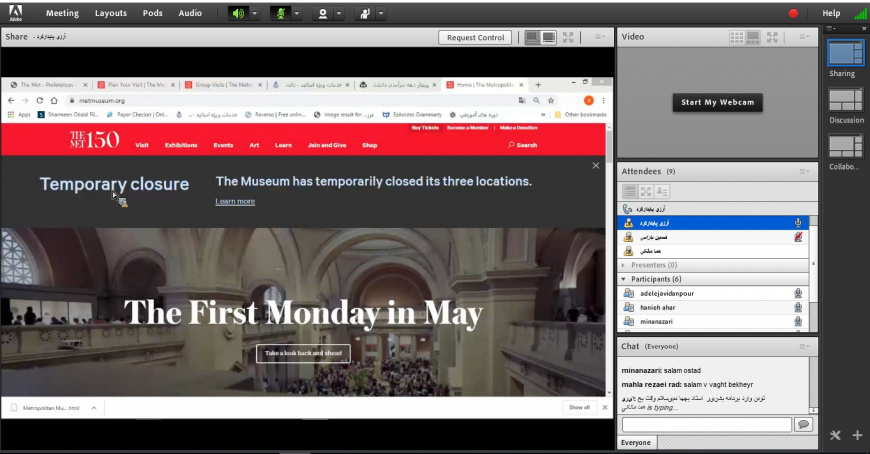The height and width of the screenshot is (454, 870).
Task: Click the Request Control button
Action: 475,37
